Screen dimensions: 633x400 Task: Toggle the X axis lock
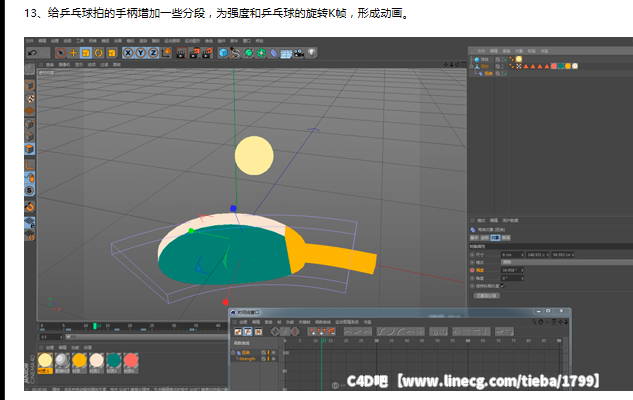pyautogui.click(x=128, y=53)
